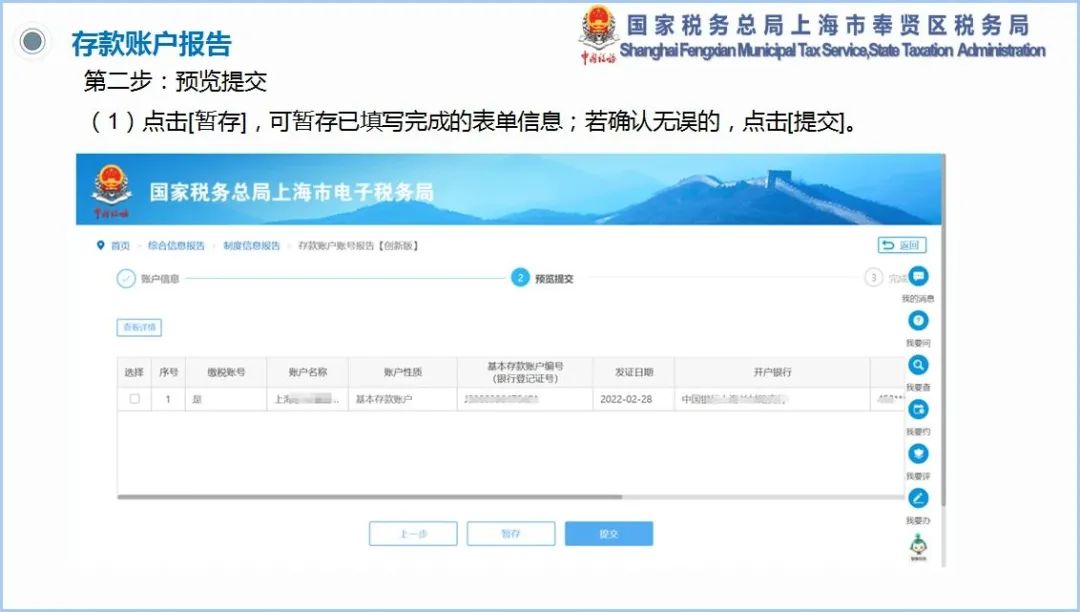Click the date cell 2022-02-28

pos(634,399)
